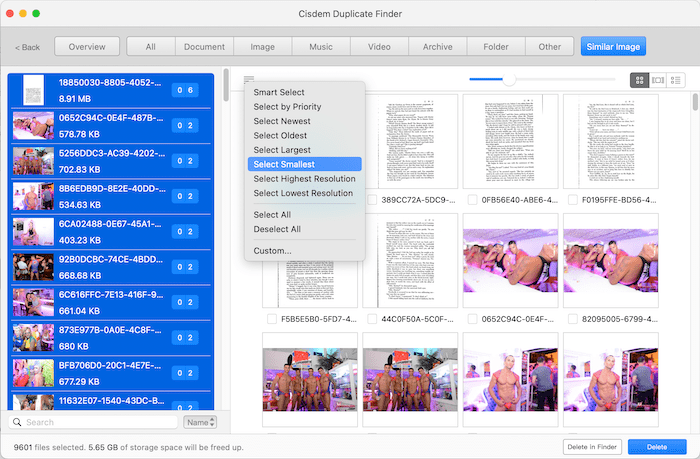
Task: Click inside the Search input field
Action: [100, 422]
